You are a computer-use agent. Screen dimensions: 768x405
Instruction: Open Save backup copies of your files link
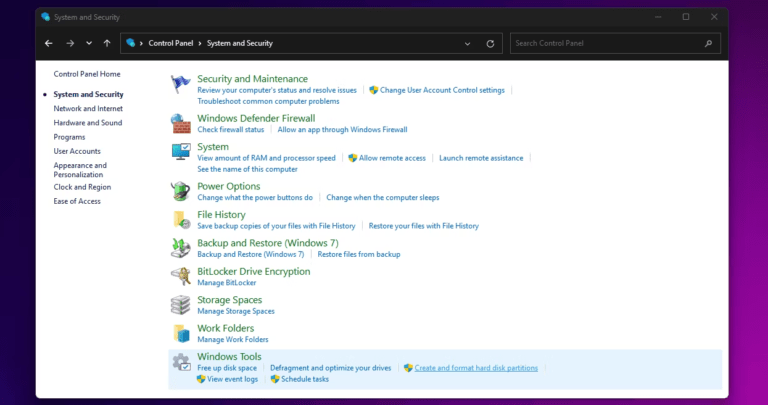click(276, 226)
